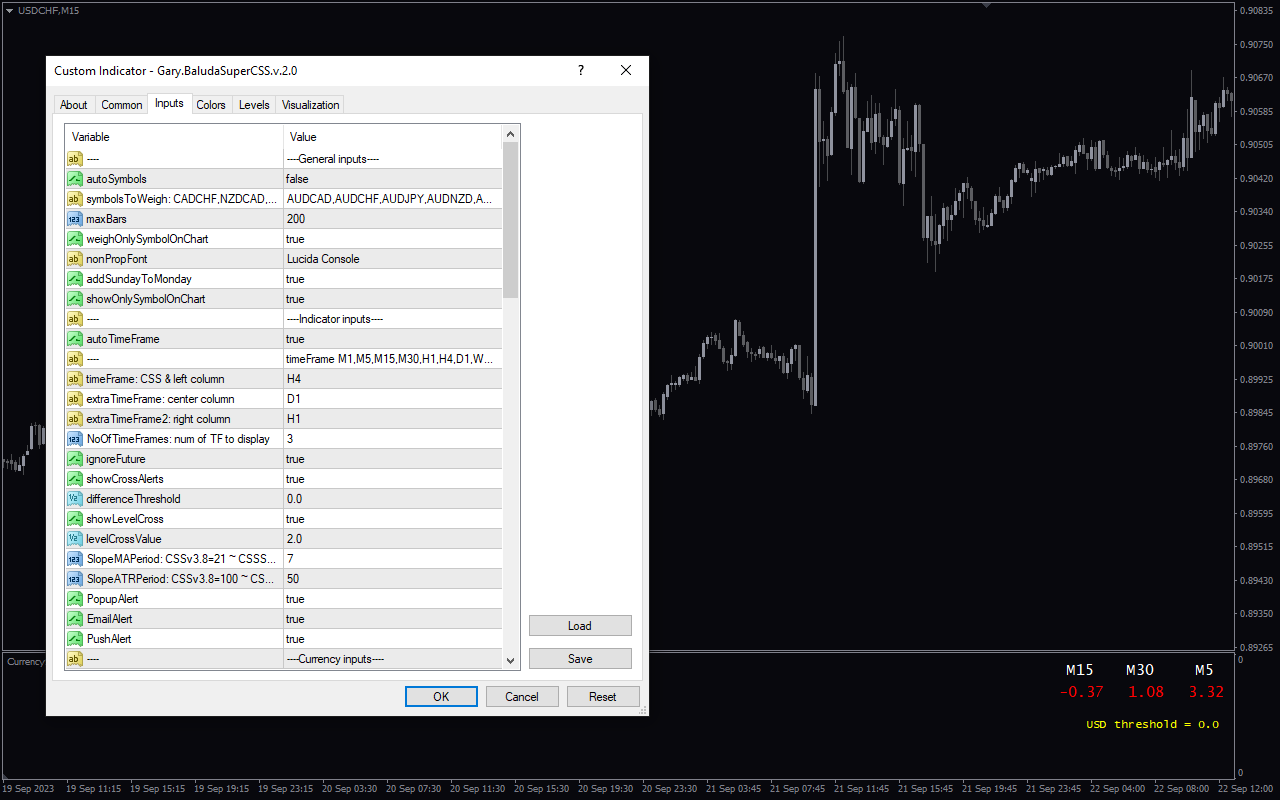Click the double icon beside differenceThreshold

(75, 499)
